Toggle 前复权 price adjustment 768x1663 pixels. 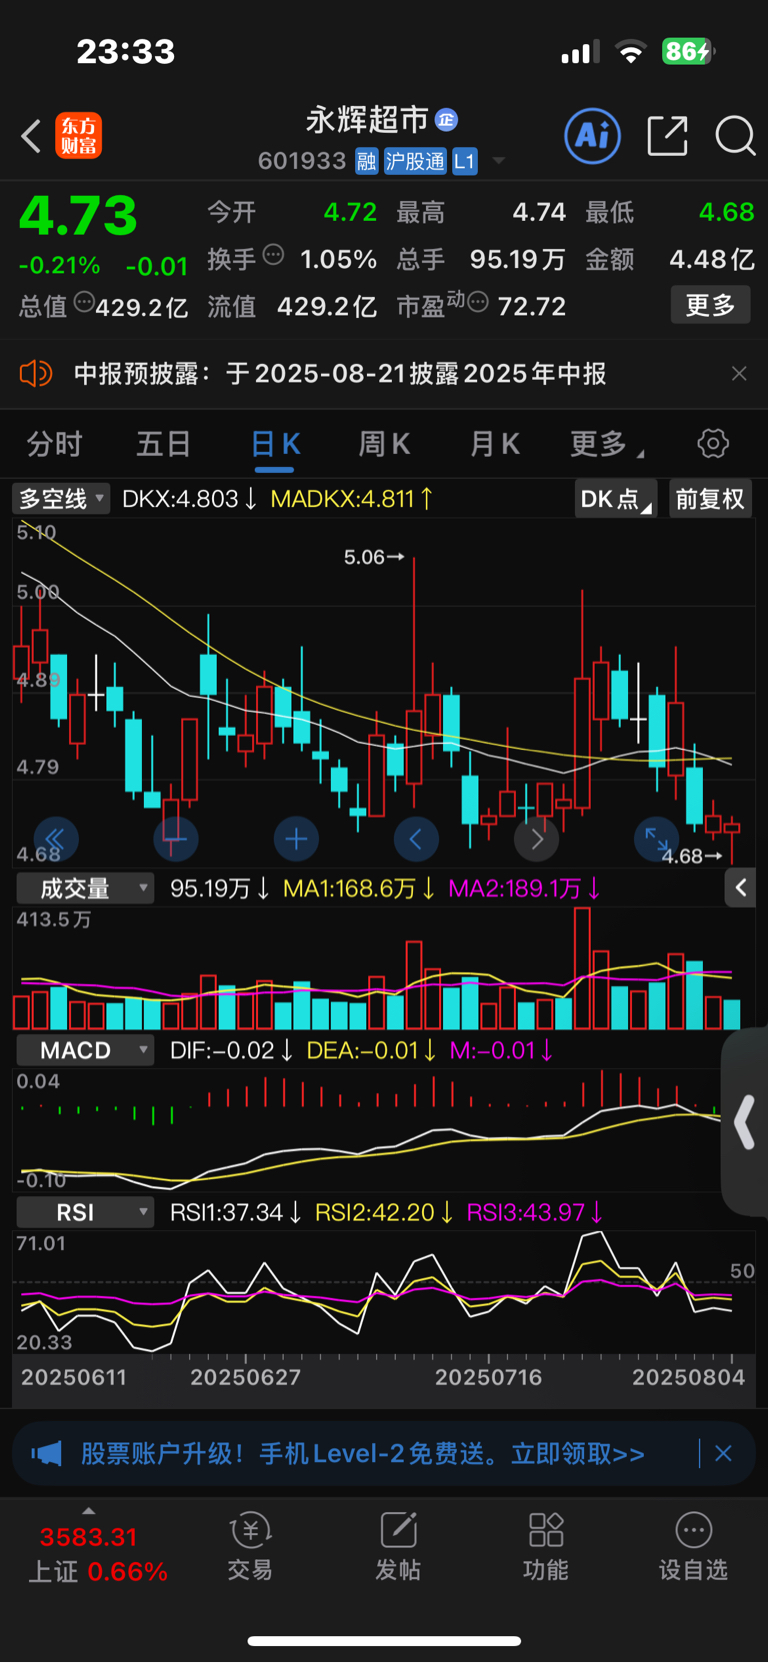coord(709,498)
